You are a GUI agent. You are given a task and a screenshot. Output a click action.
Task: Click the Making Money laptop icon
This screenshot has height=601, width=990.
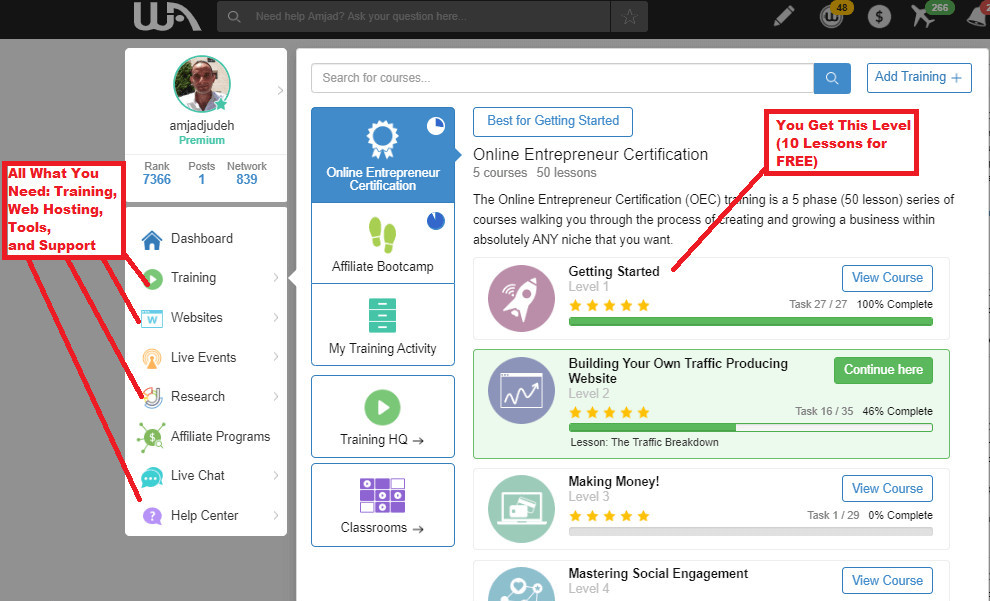(x=522, y=509)
